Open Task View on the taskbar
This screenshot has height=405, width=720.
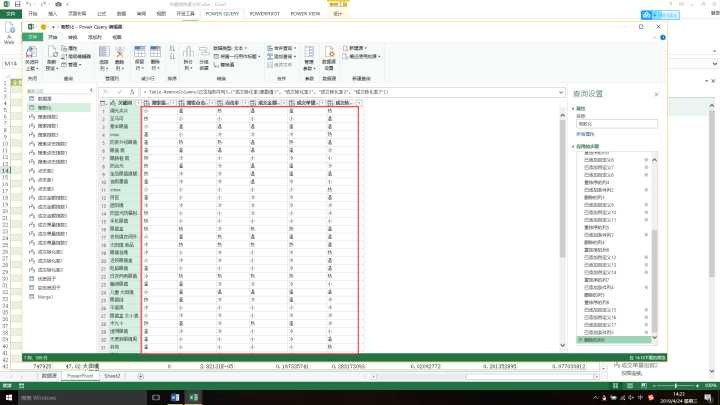click(156, 398)
